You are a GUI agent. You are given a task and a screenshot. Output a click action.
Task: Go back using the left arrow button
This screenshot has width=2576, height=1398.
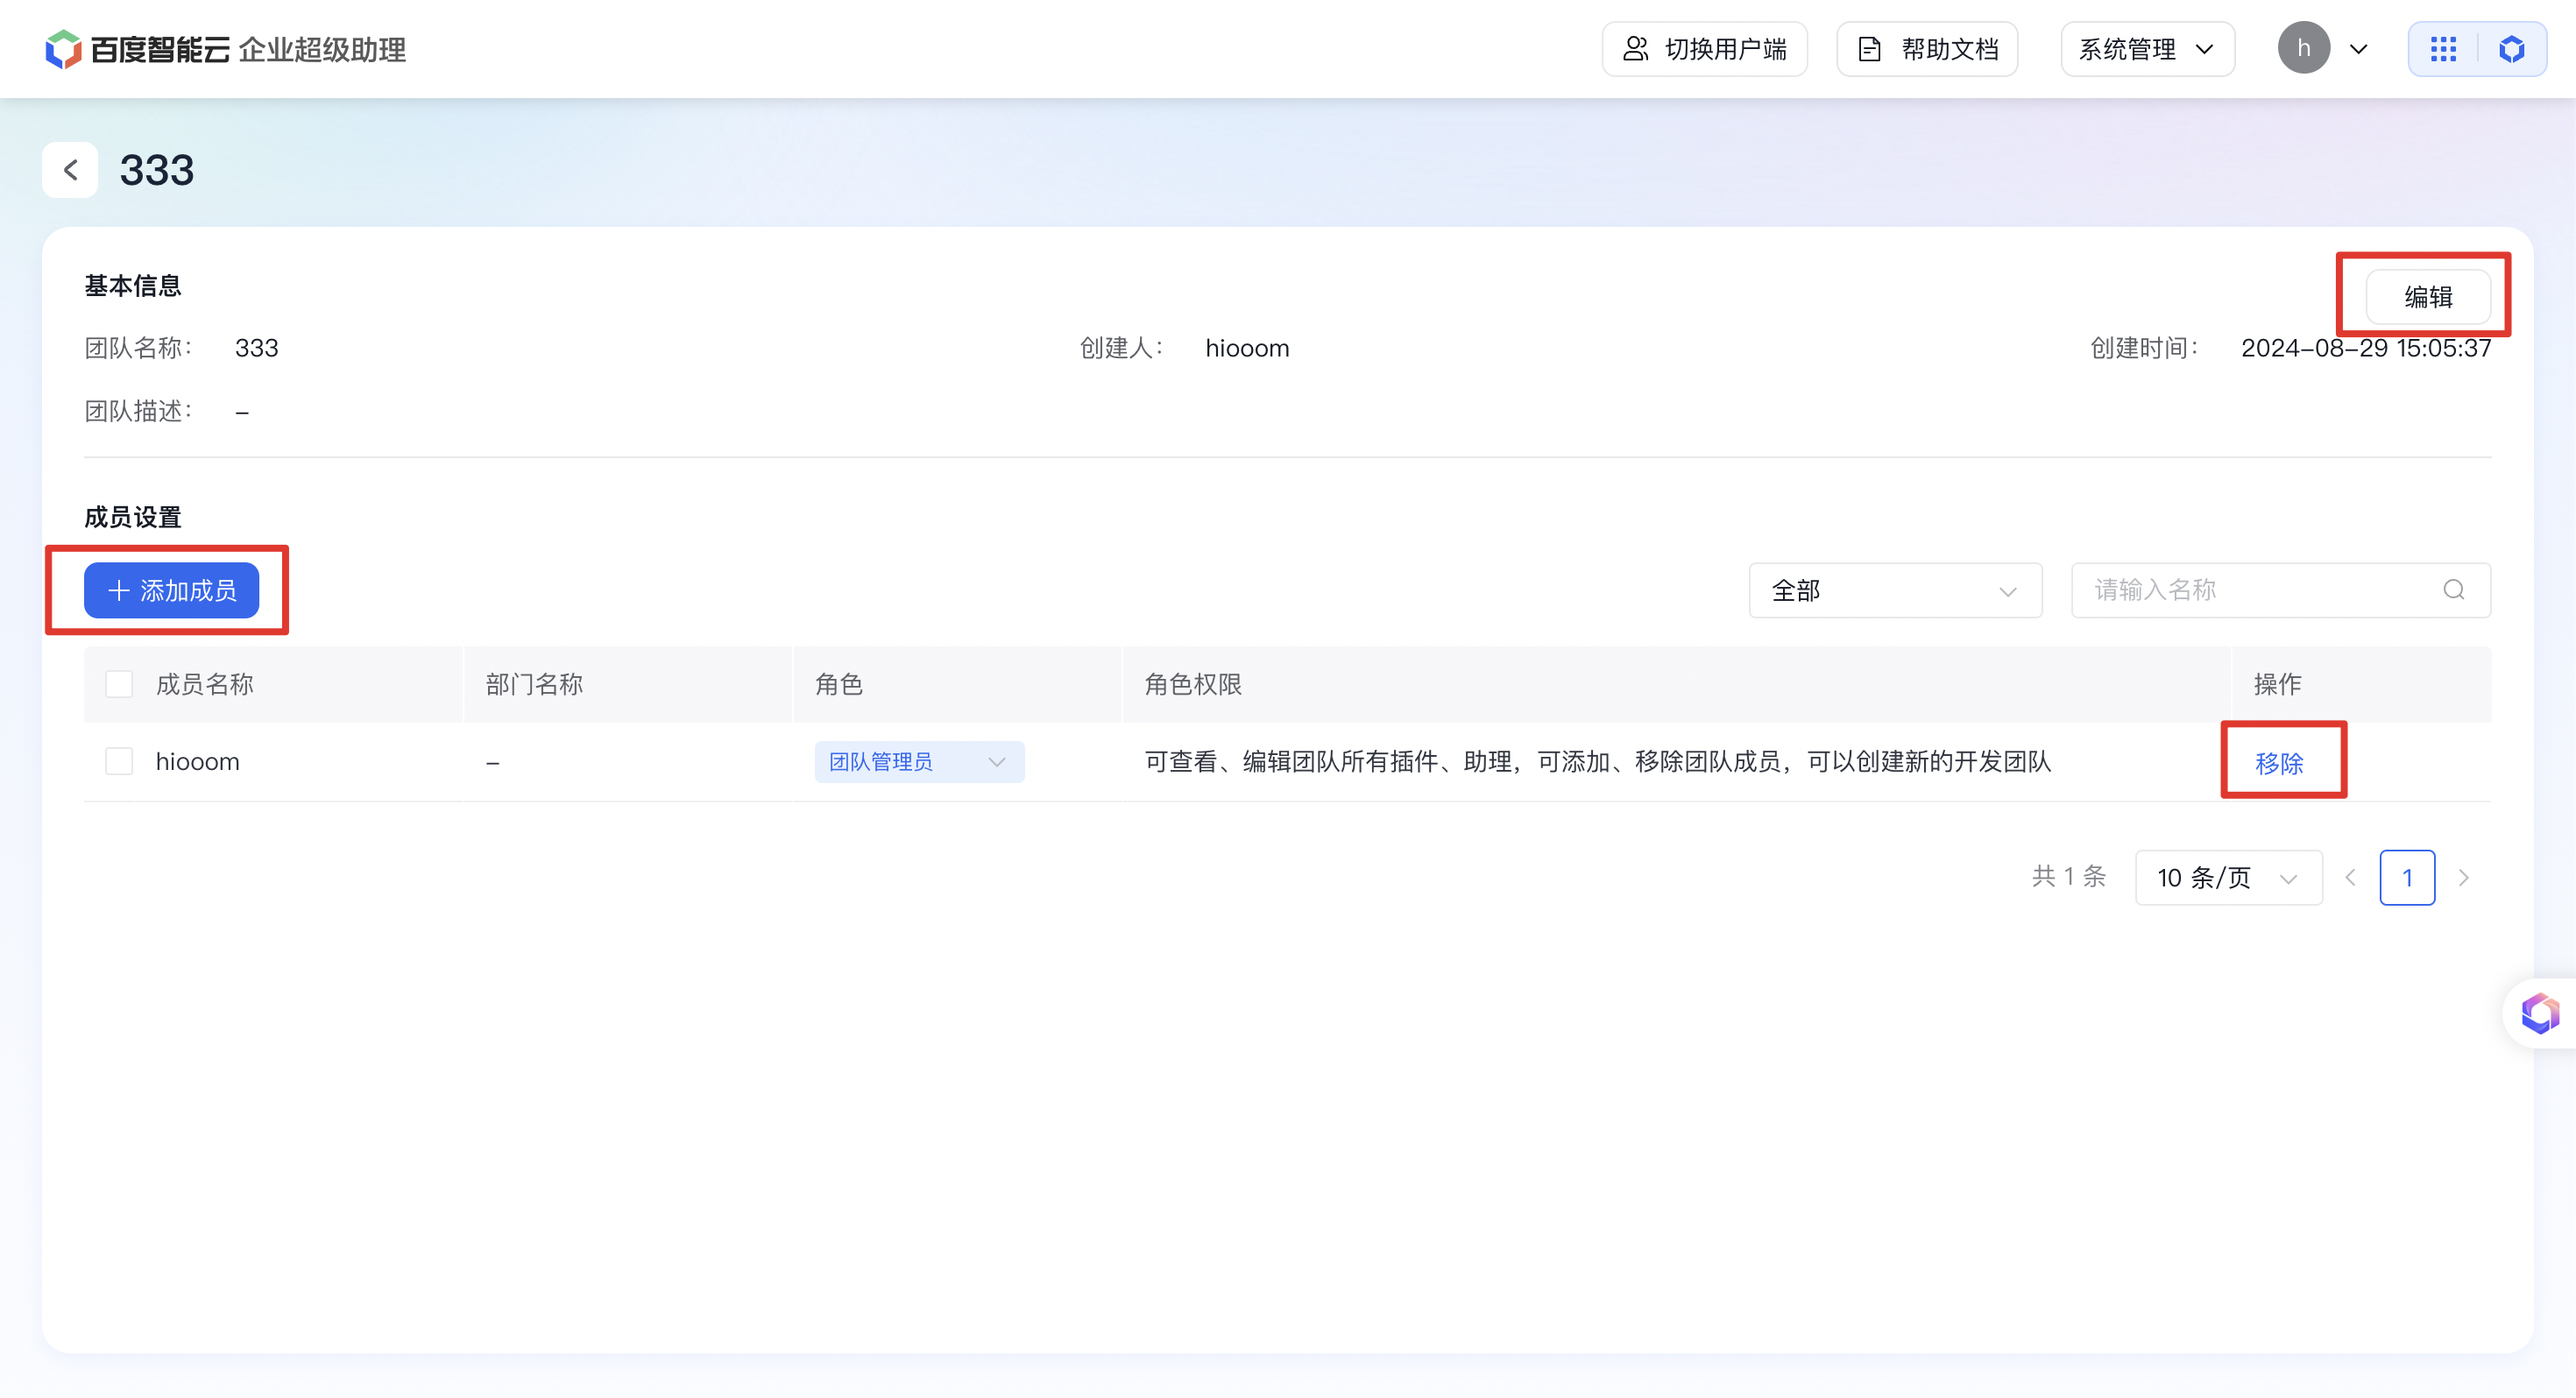pyautogui.click(x=70, y=170)
